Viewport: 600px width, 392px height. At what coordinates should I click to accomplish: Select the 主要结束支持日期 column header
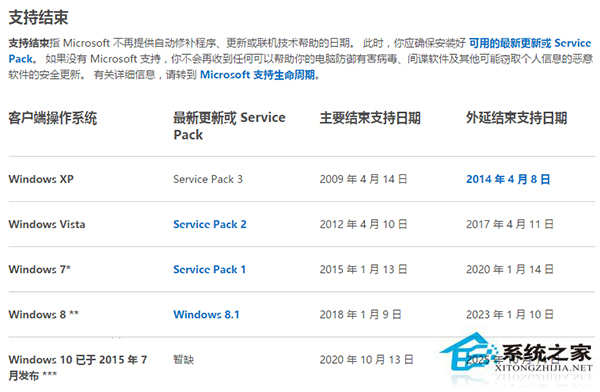point(370,118)
